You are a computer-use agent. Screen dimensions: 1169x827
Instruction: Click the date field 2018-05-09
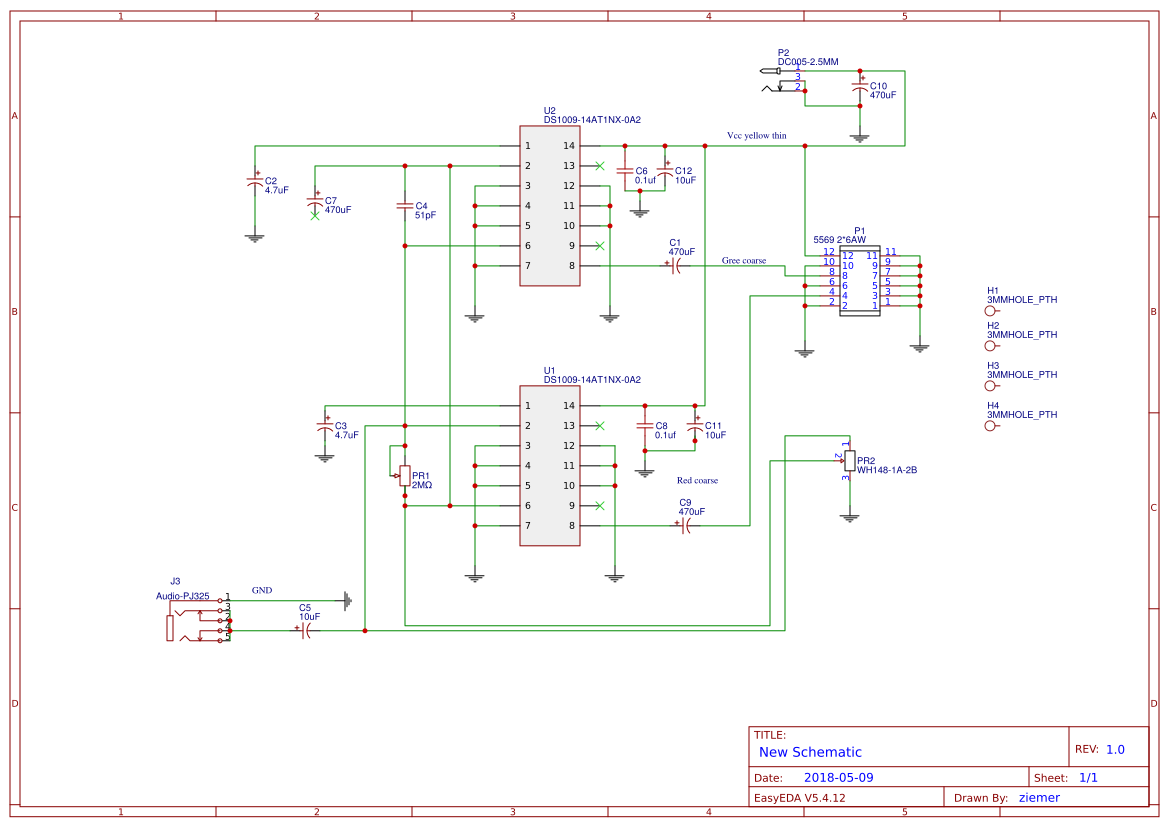(843, 776)
